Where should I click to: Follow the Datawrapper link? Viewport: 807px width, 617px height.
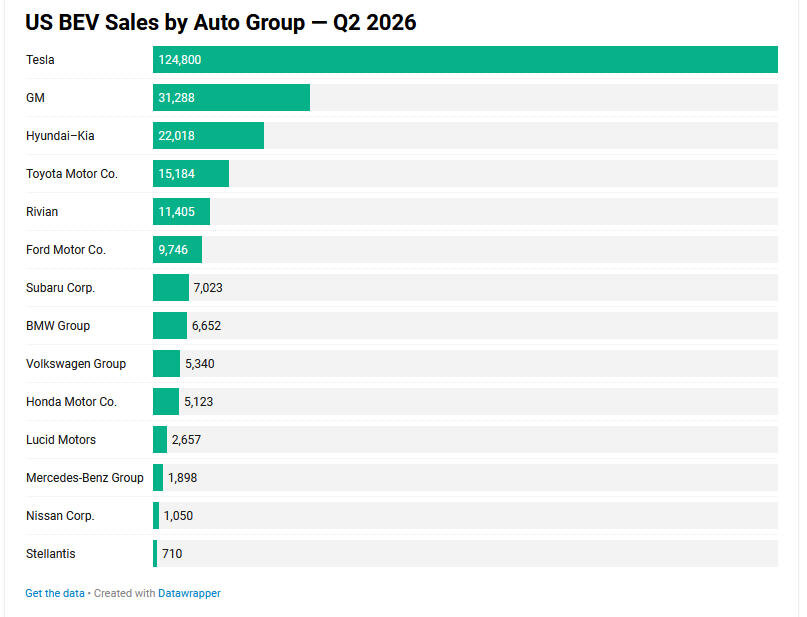coord(189,593)
